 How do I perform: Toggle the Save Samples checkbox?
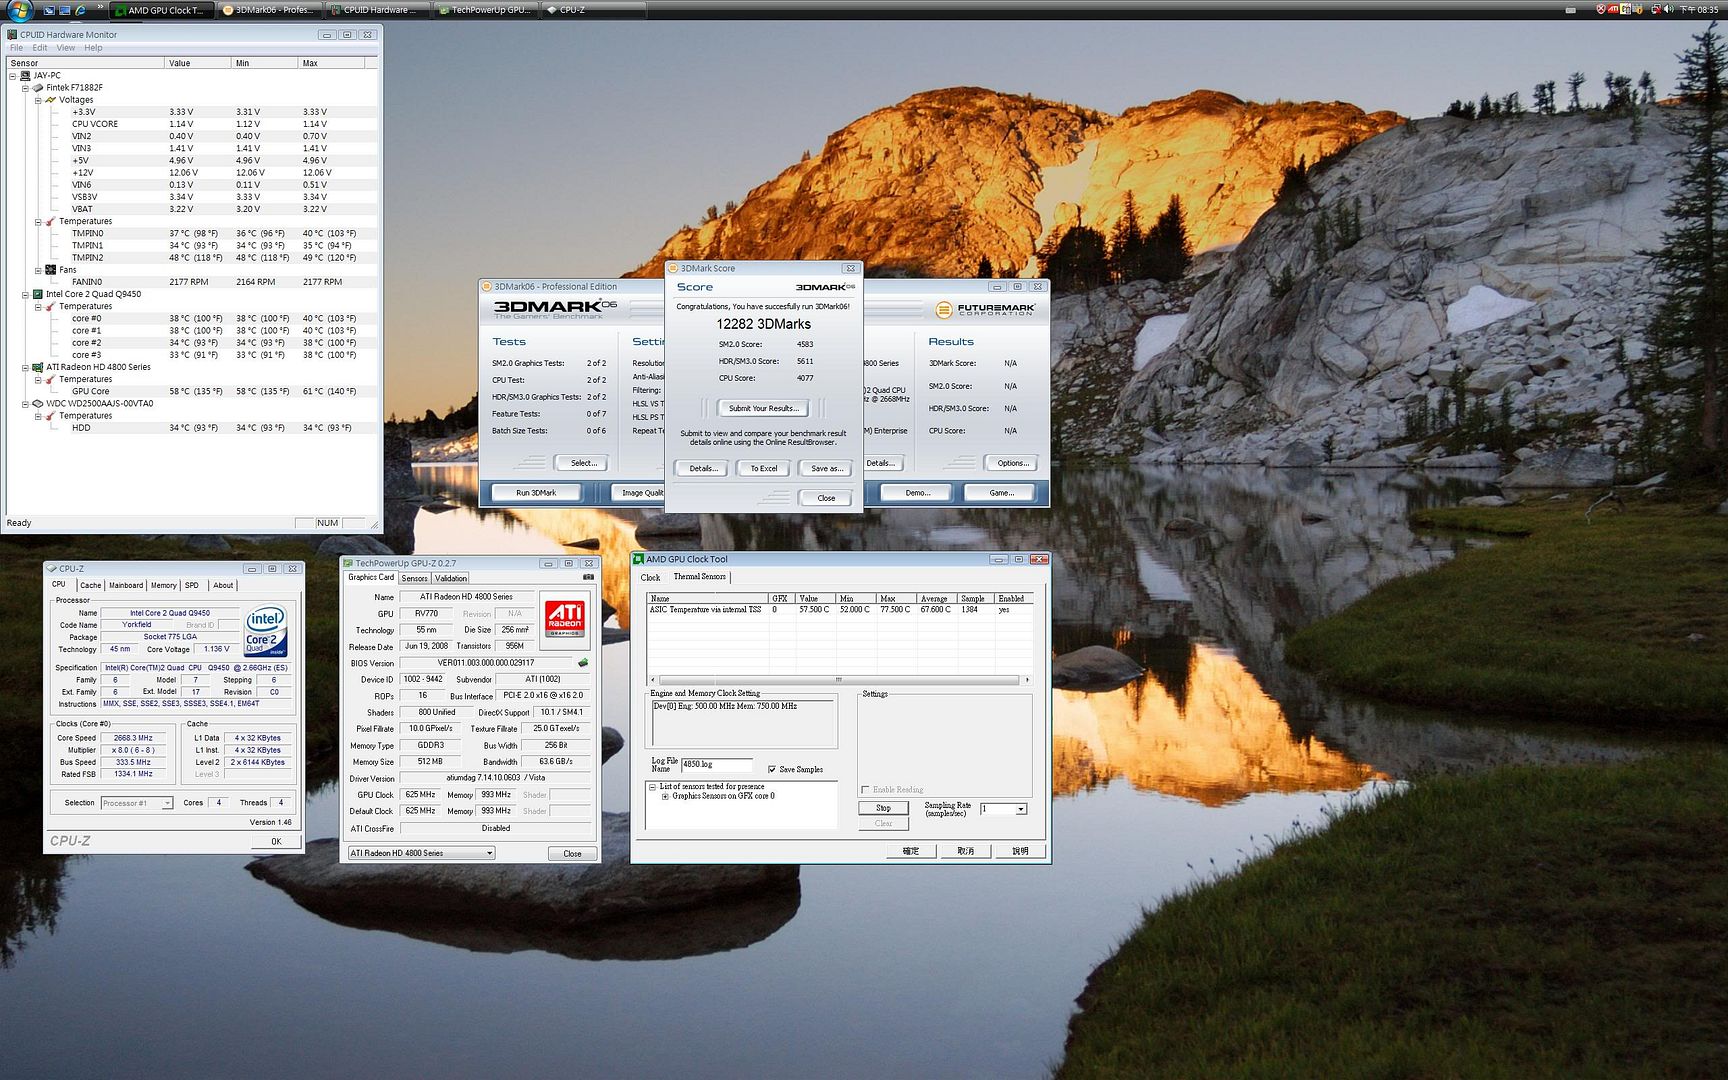pyautogui.click(x=771, y=769)
